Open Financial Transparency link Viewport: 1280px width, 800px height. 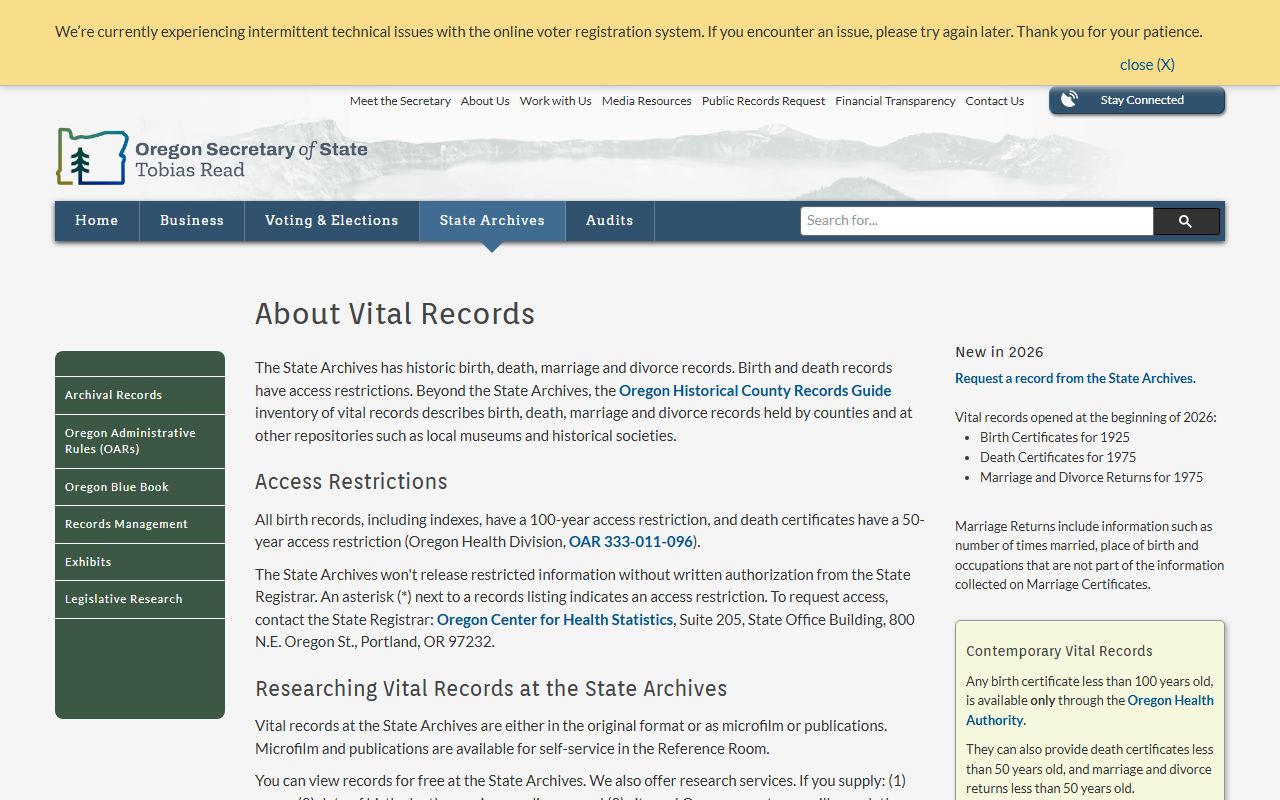[896, 101]
